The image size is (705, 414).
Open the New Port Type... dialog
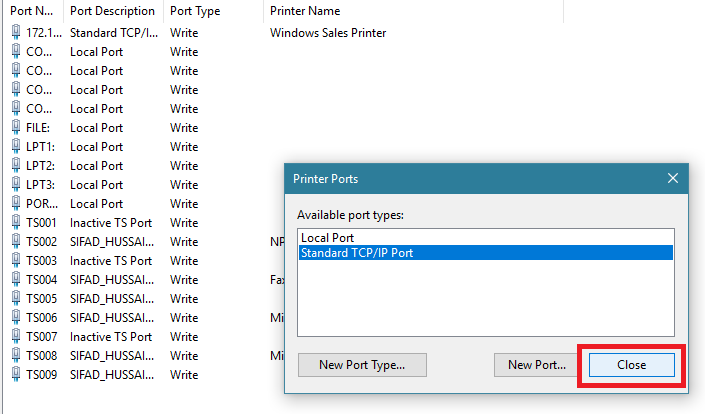point(362,365)
